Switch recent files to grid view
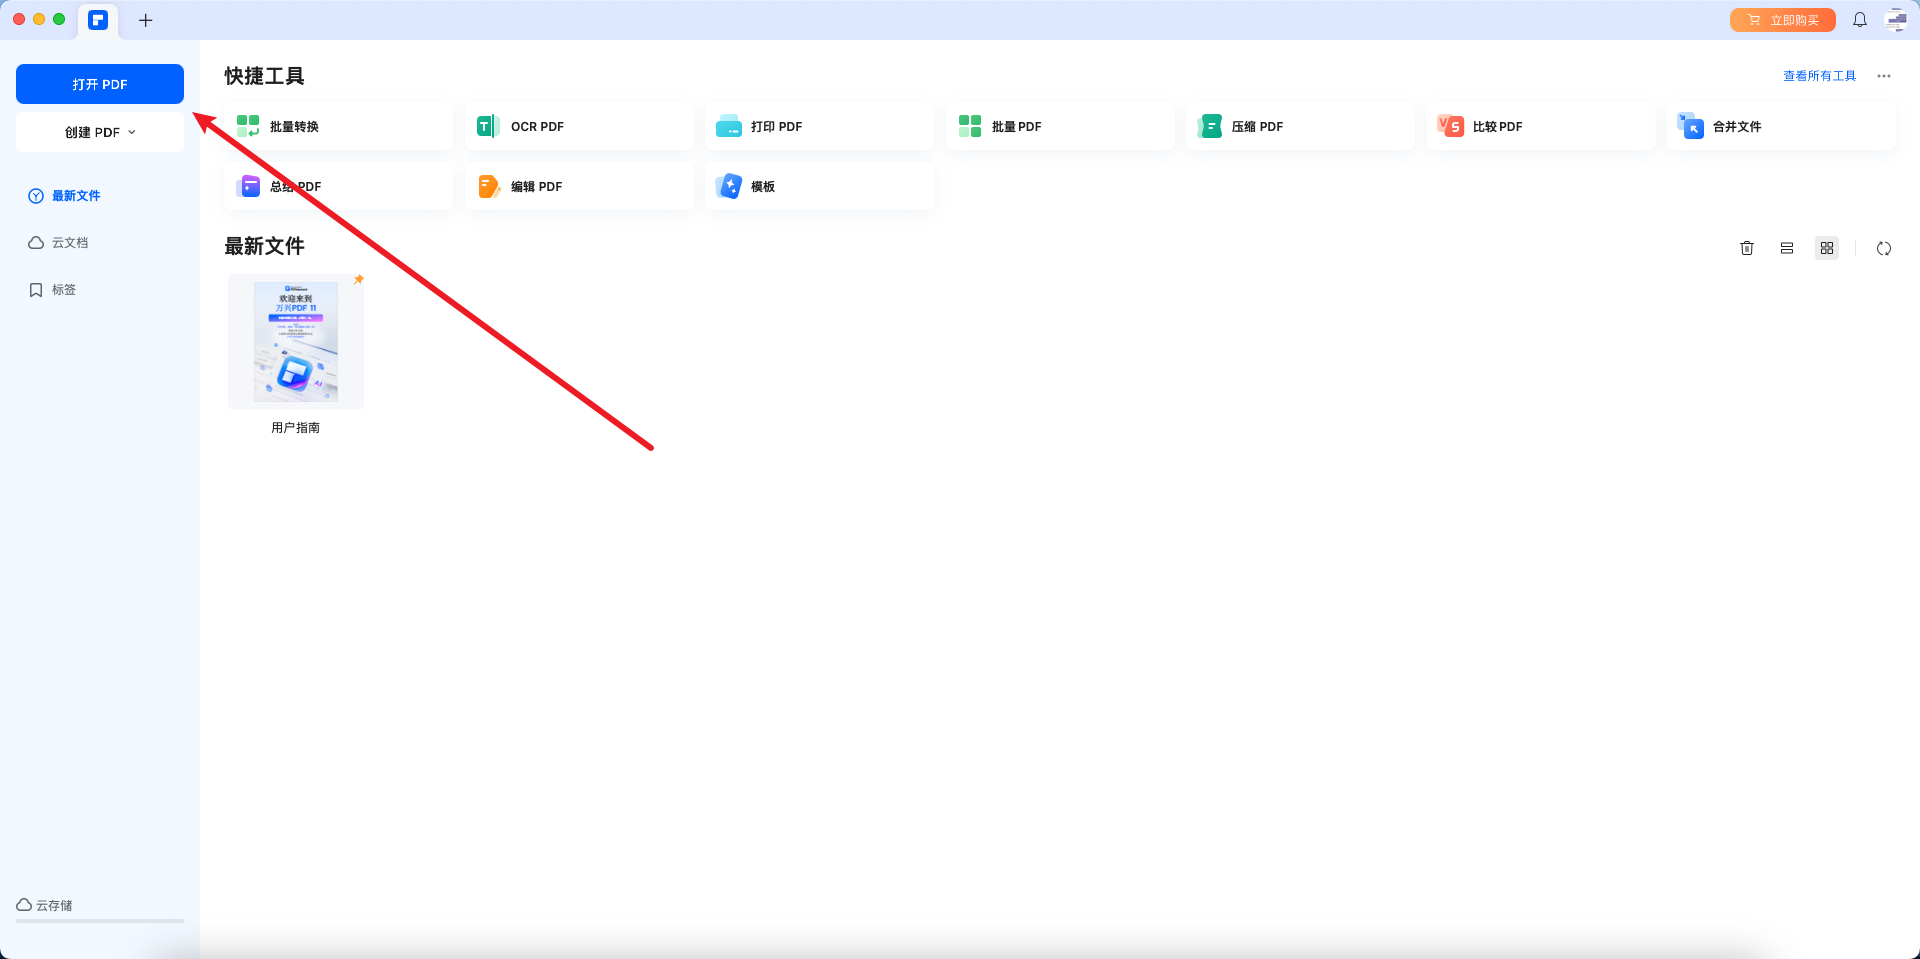 (x=1827, y=248)
